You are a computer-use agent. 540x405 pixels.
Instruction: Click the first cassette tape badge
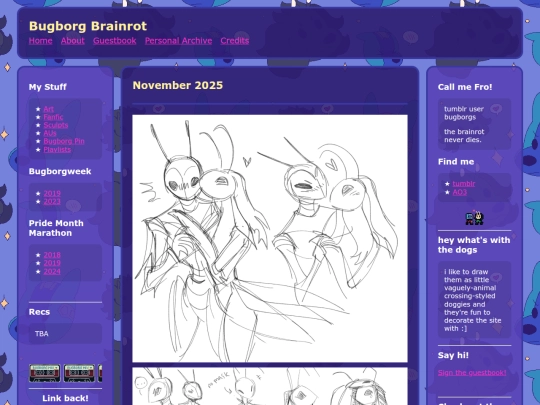[45, 373]
